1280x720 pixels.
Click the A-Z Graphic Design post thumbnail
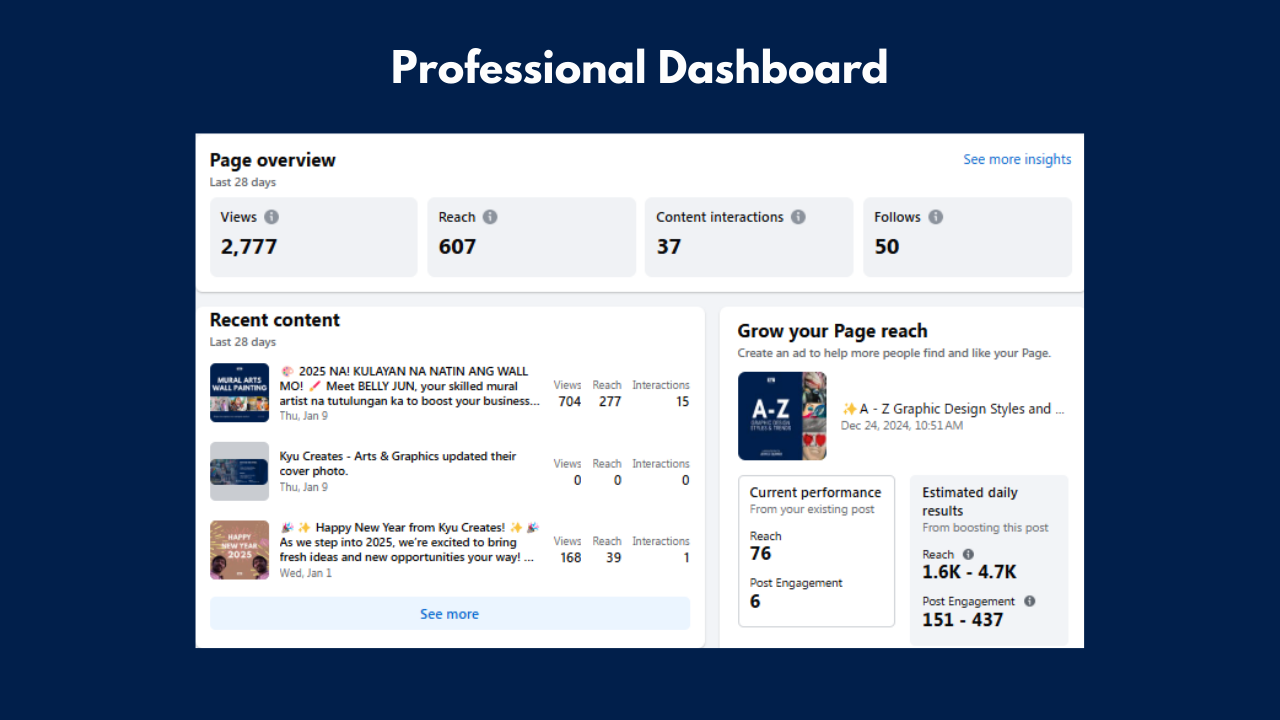(x=782, y=416)
